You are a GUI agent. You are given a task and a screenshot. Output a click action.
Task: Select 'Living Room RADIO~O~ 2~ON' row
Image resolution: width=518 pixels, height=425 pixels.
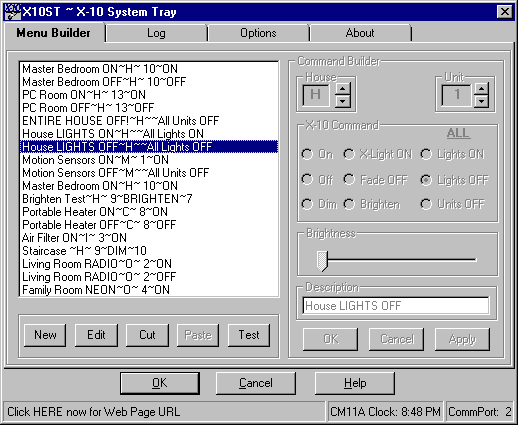coord(149,264)
